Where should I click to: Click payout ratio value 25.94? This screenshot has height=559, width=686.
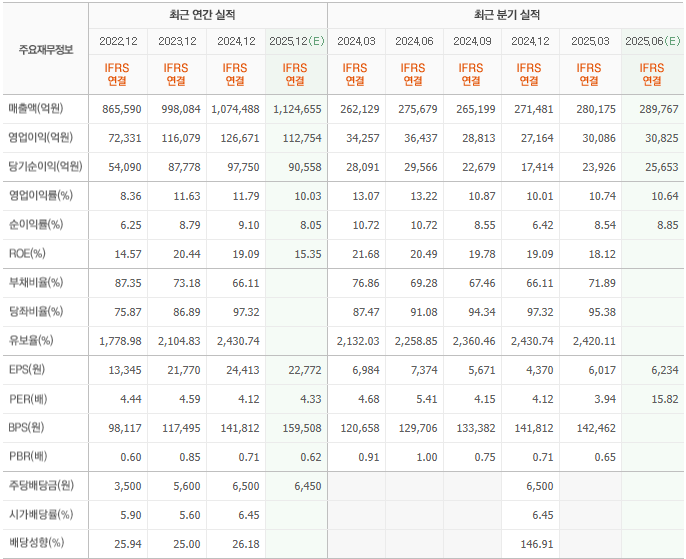point(128,544)
